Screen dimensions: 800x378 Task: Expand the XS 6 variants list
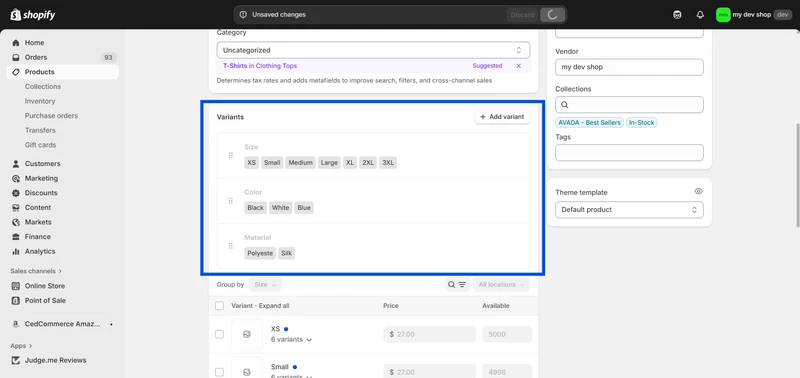click(x=291, y=340)
